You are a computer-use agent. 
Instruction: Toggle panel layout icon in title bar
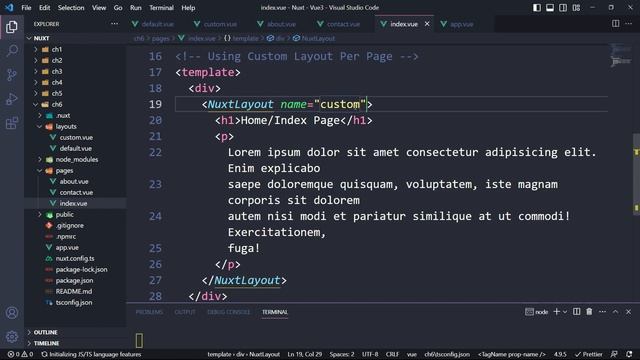click(x=550, y=8)
